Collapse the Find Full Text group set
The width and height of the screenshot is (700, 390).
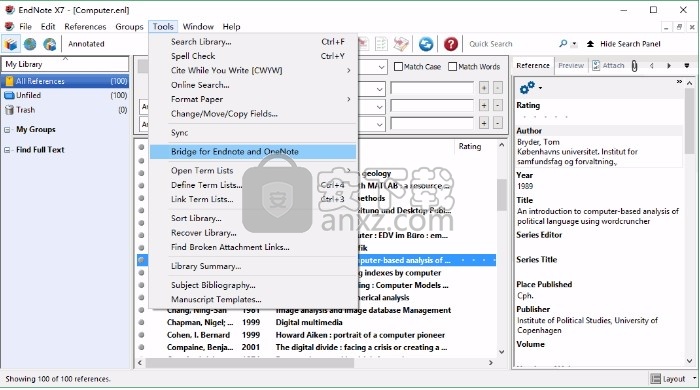(x=7, y=150)
